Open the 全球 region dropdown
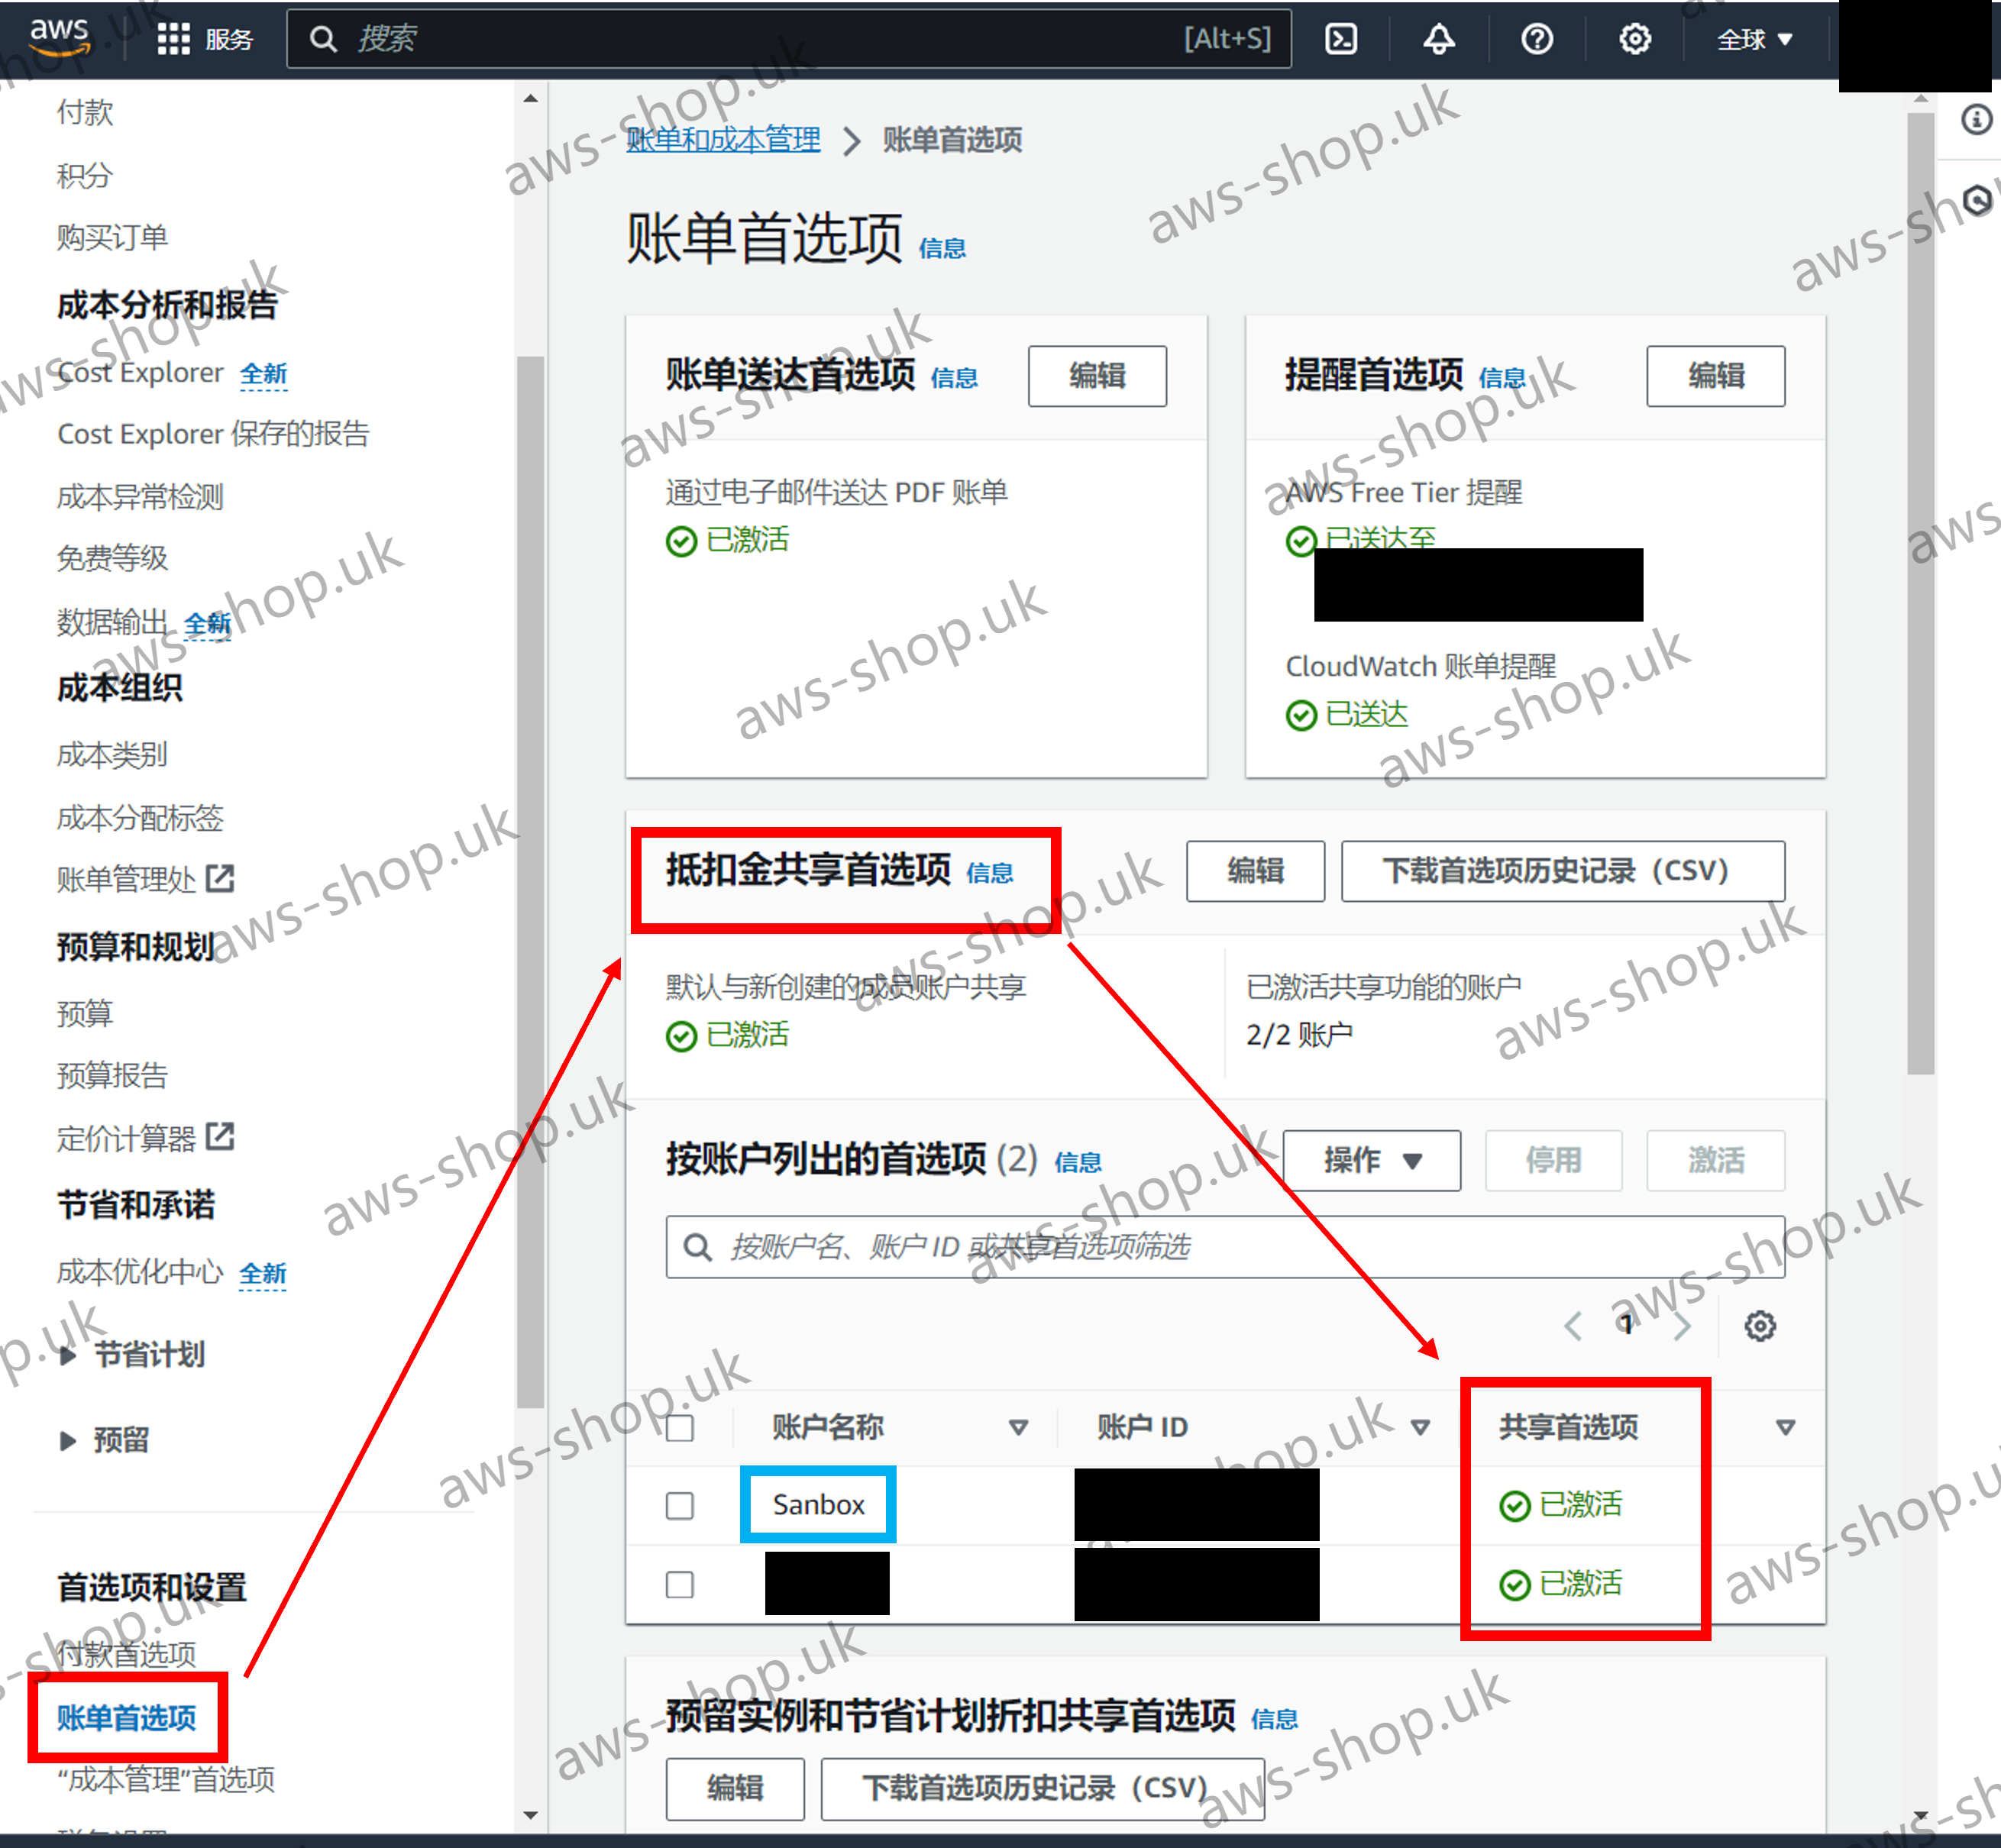2001x1848 pixels. click(1754, 39)
